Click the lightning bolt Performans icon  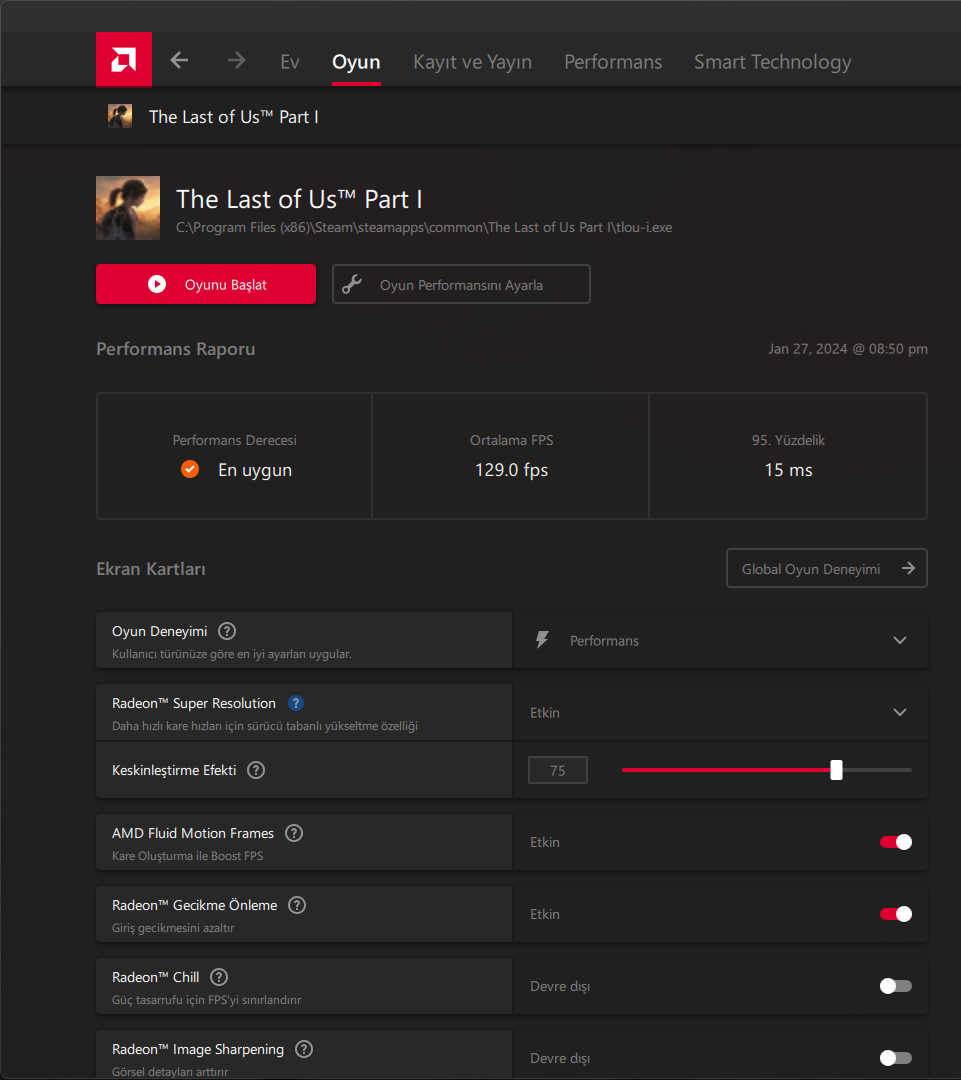coord(542,640)
